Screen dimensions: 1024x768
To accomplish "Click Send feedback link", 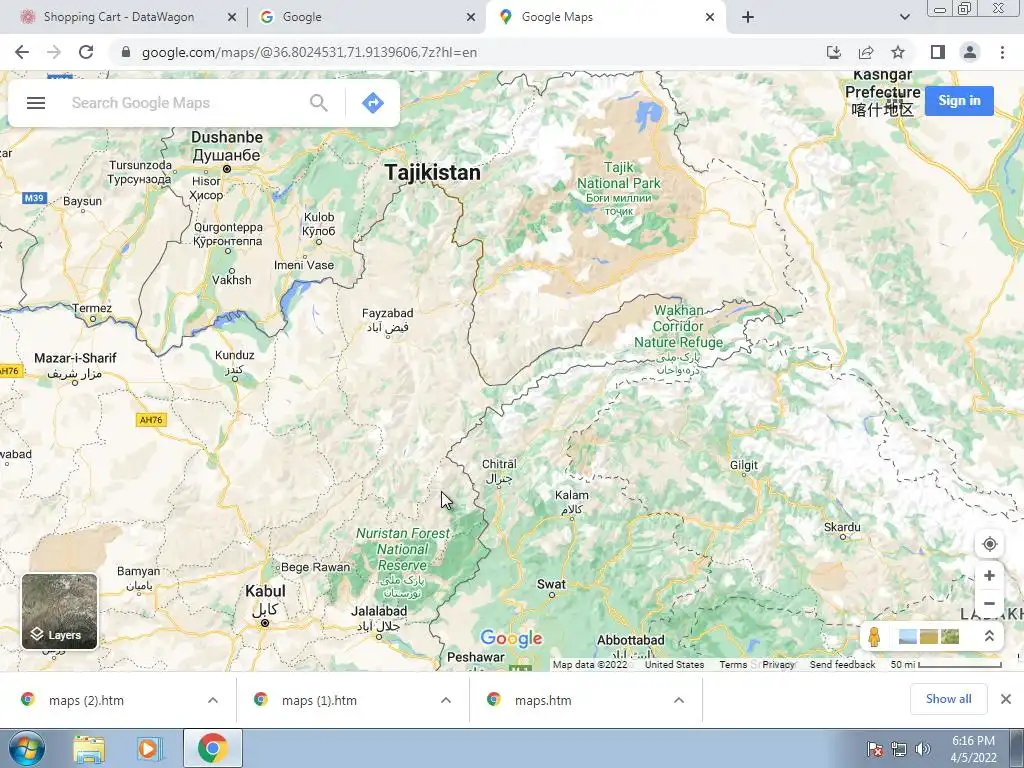I will pyautogui.click(x=842, y=664).
